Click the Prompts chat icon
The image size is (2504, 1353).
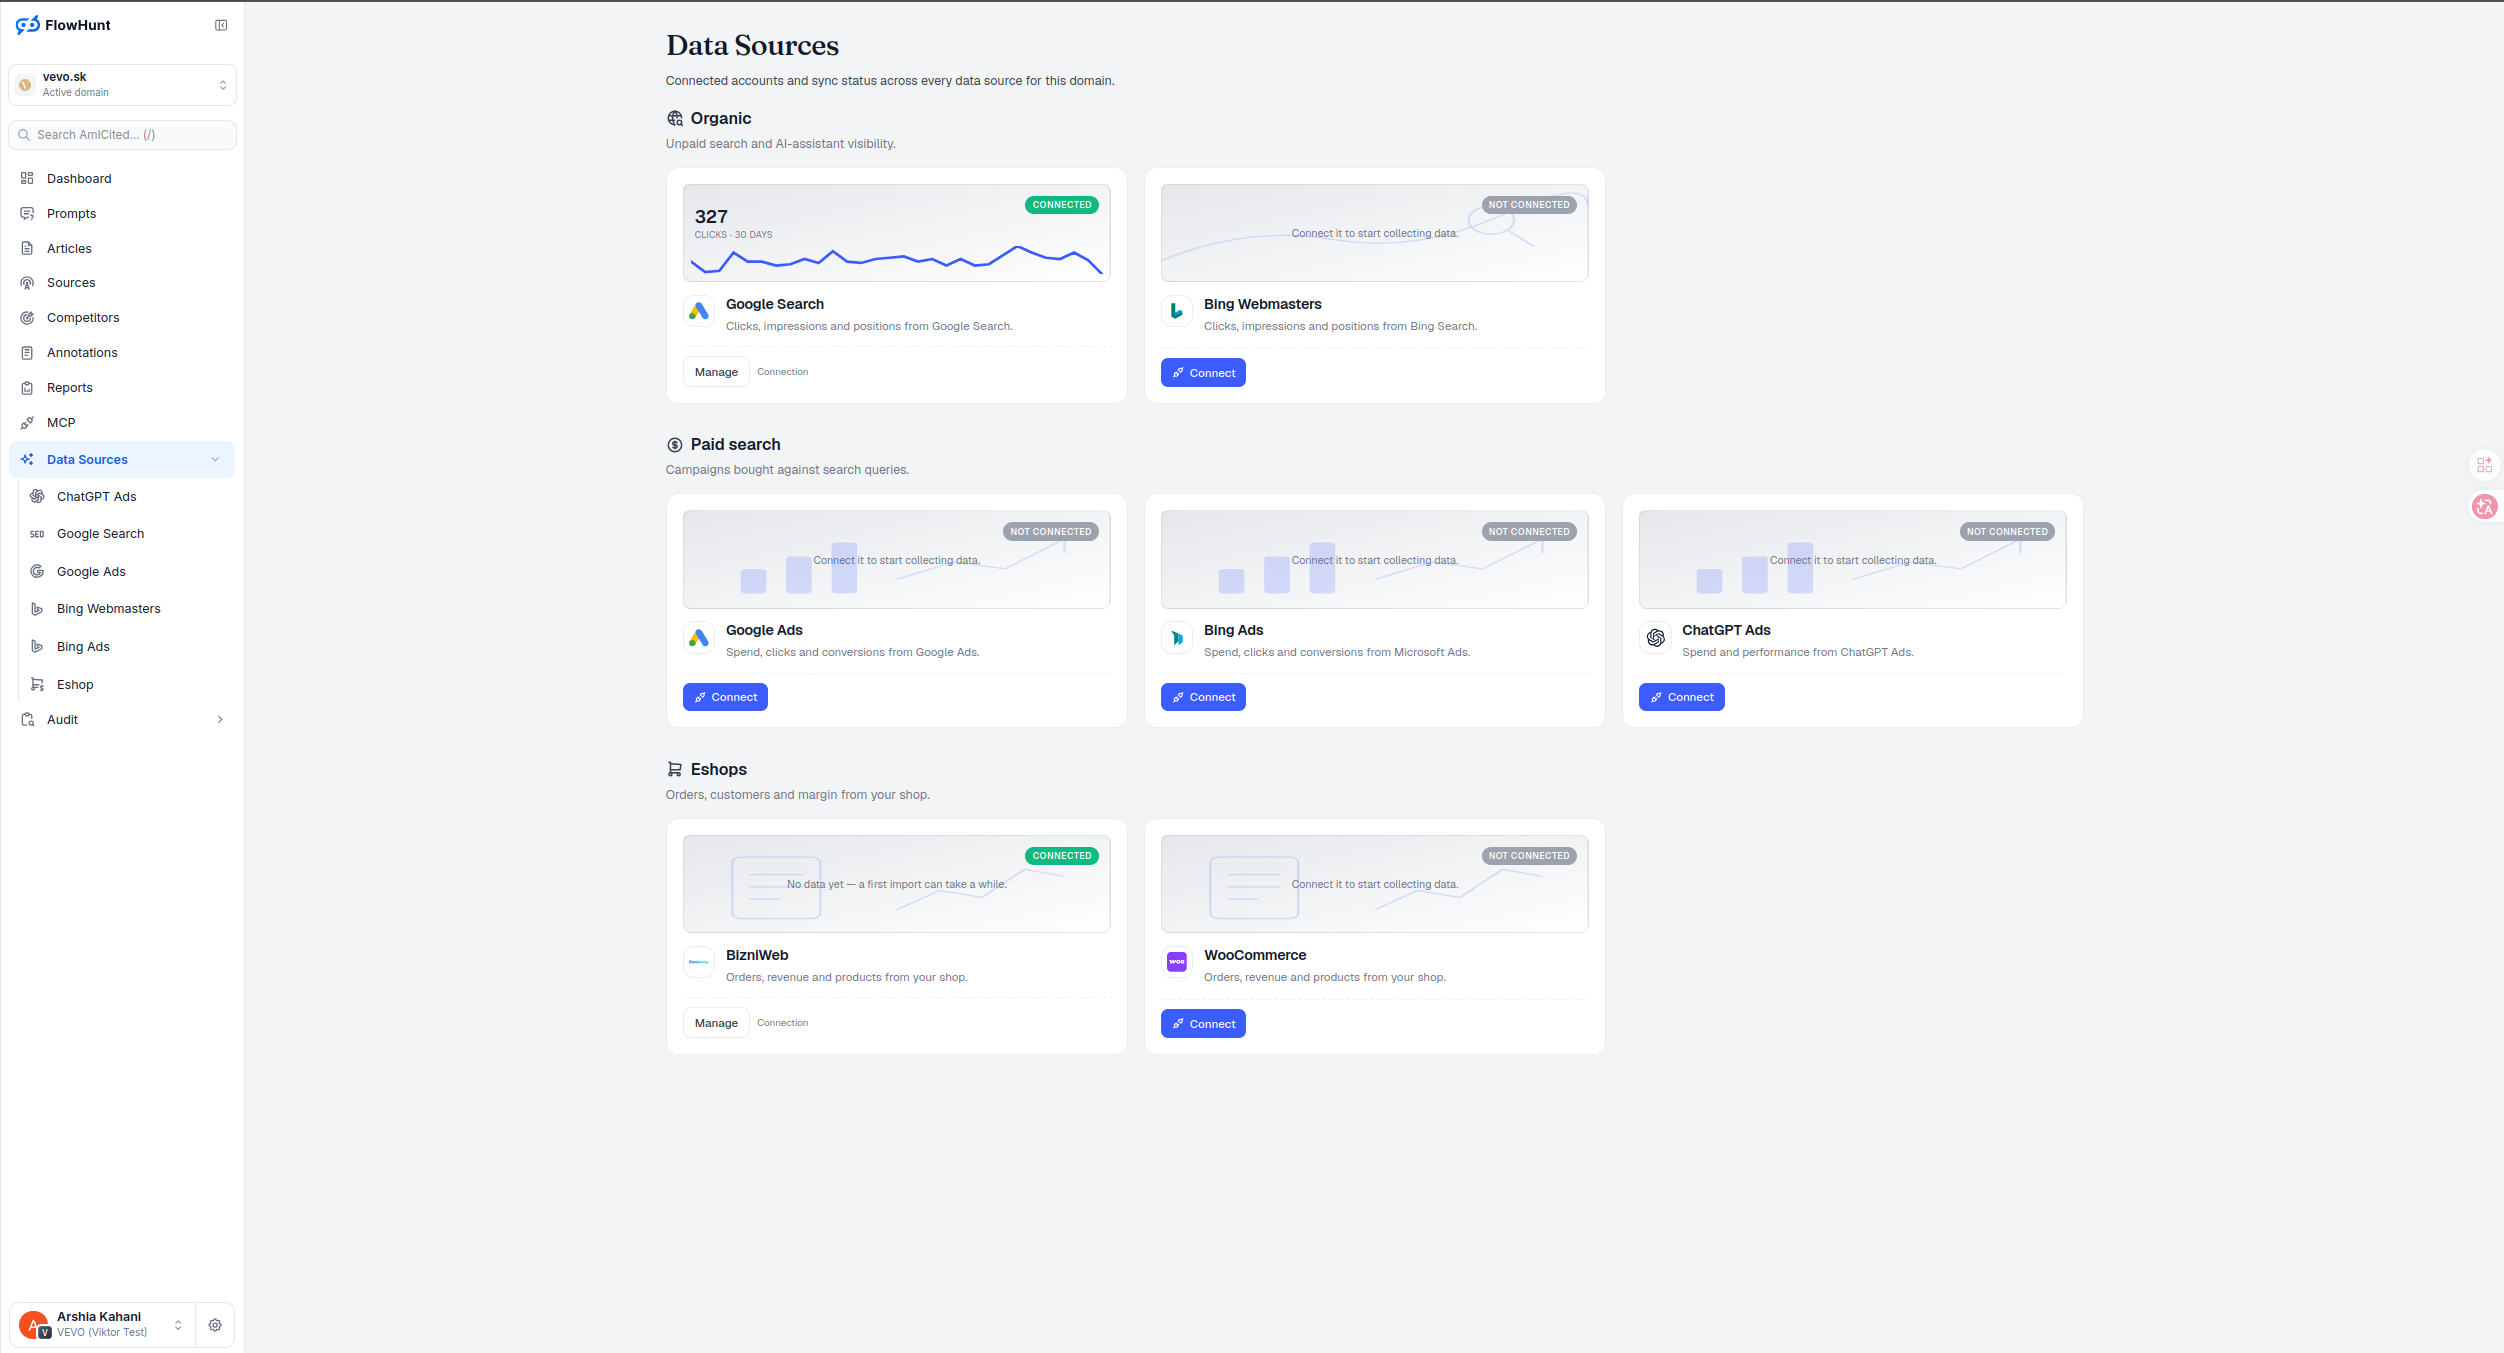tap(27, 214)
